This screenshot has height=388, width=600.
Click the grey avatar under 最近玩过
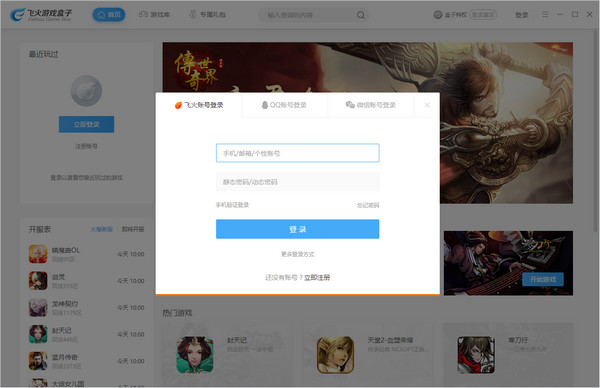pos(86,91)
